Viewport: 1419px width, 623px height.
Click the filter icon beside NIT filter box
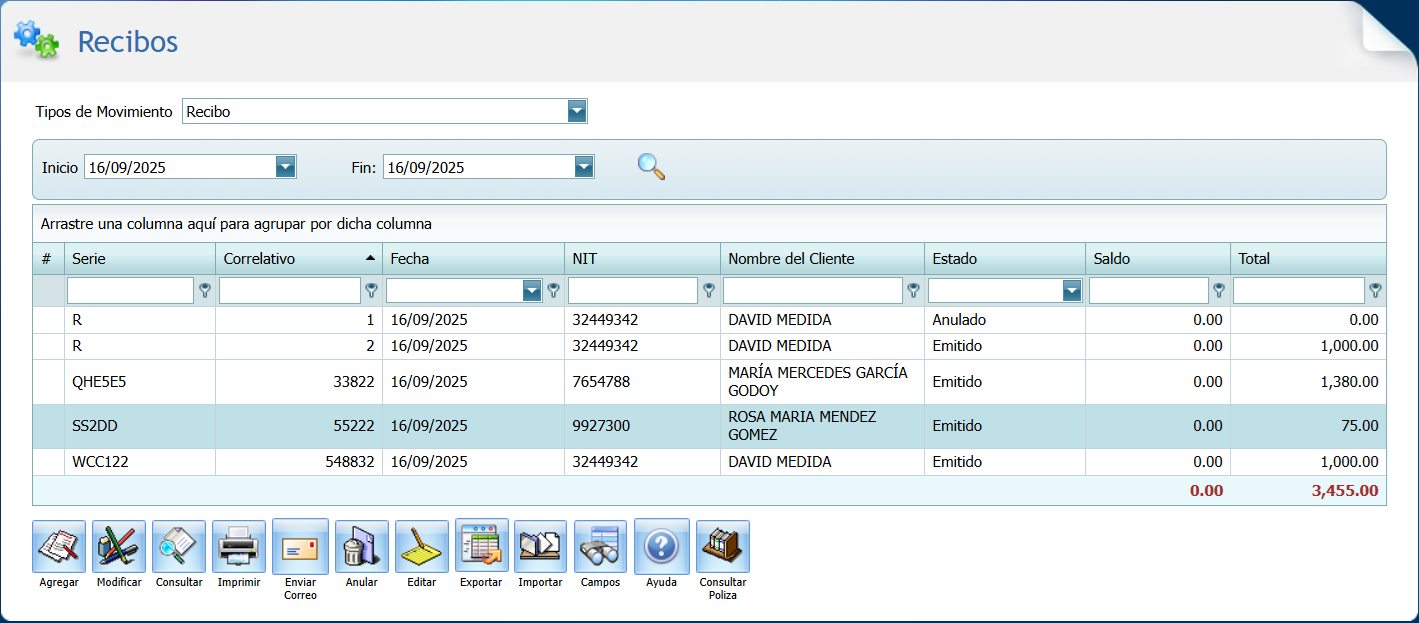pos(709,291)
